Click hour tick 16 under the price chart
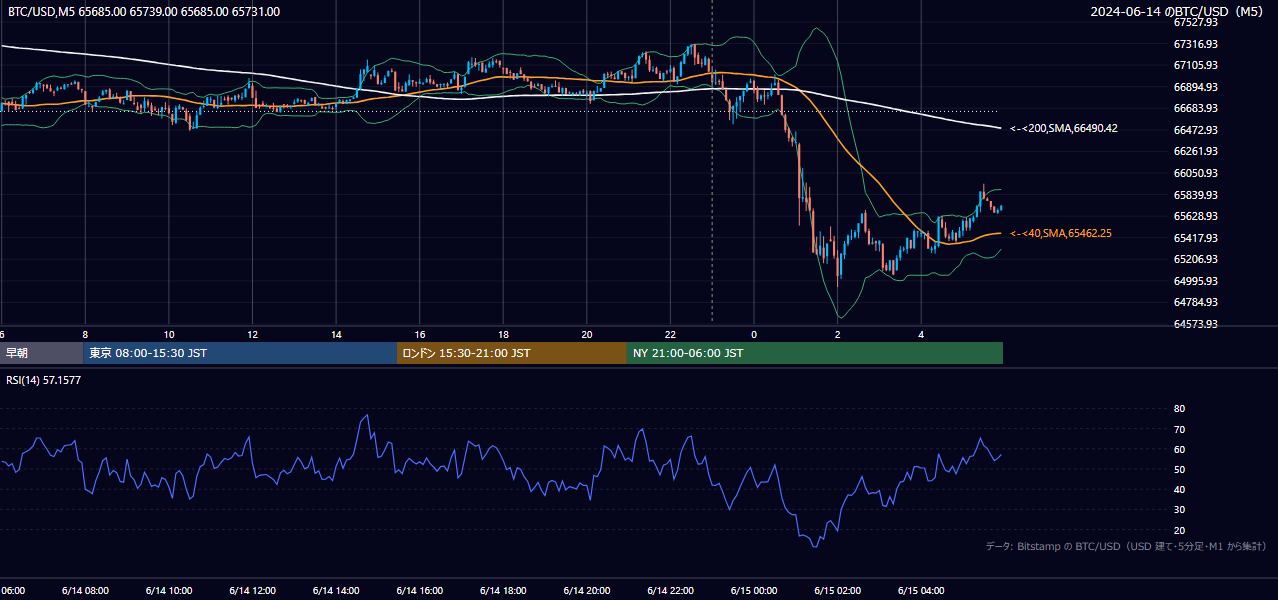 coord(420,334)
